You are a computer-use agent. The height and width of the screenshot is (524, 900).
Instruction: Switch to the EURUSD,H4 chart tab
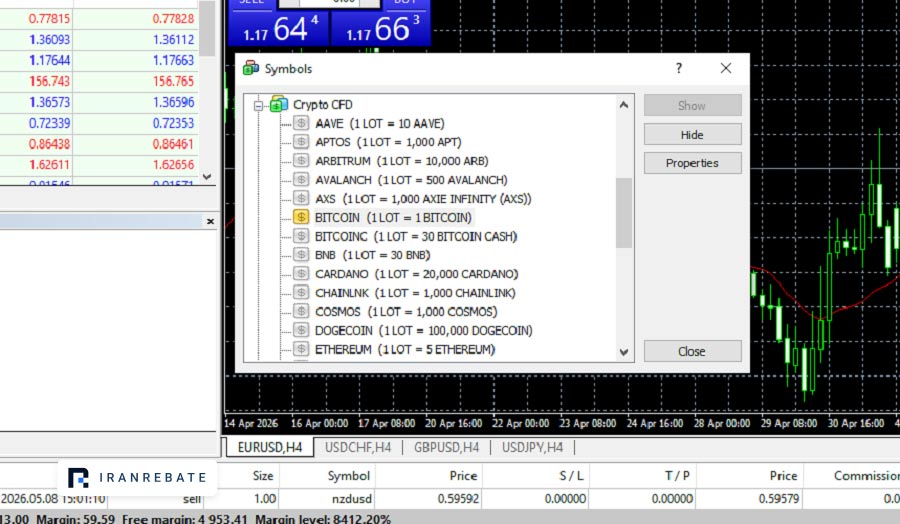[x=270, y=448]
